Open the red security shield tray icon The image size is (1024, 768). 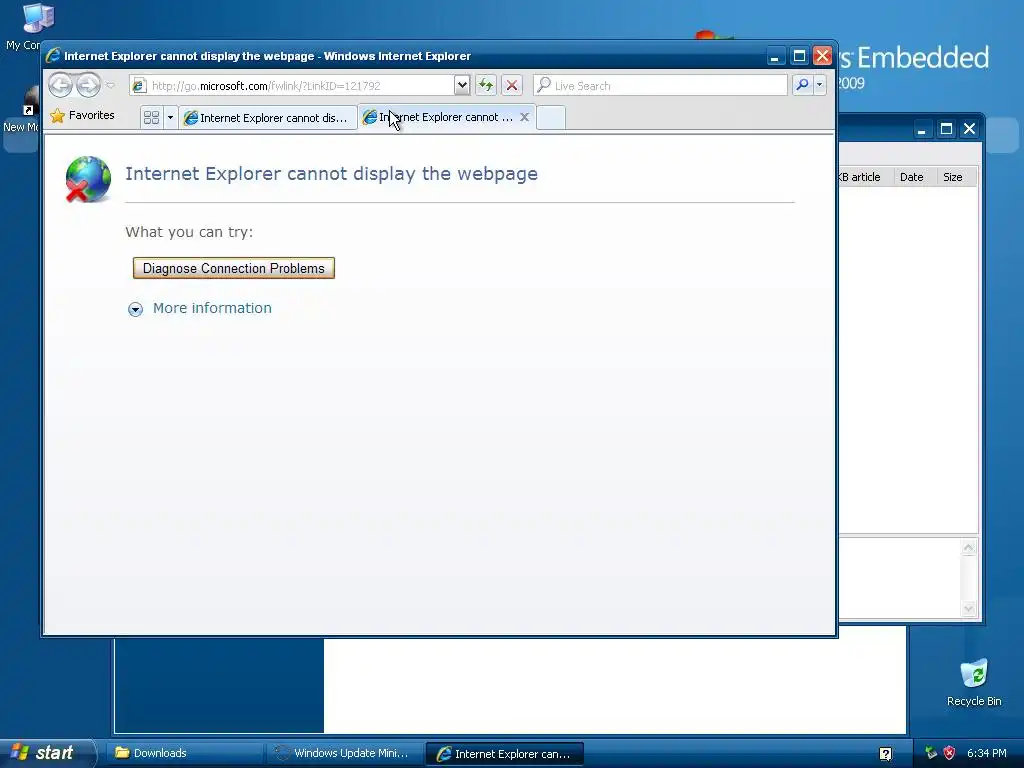[x=949, y=753]
